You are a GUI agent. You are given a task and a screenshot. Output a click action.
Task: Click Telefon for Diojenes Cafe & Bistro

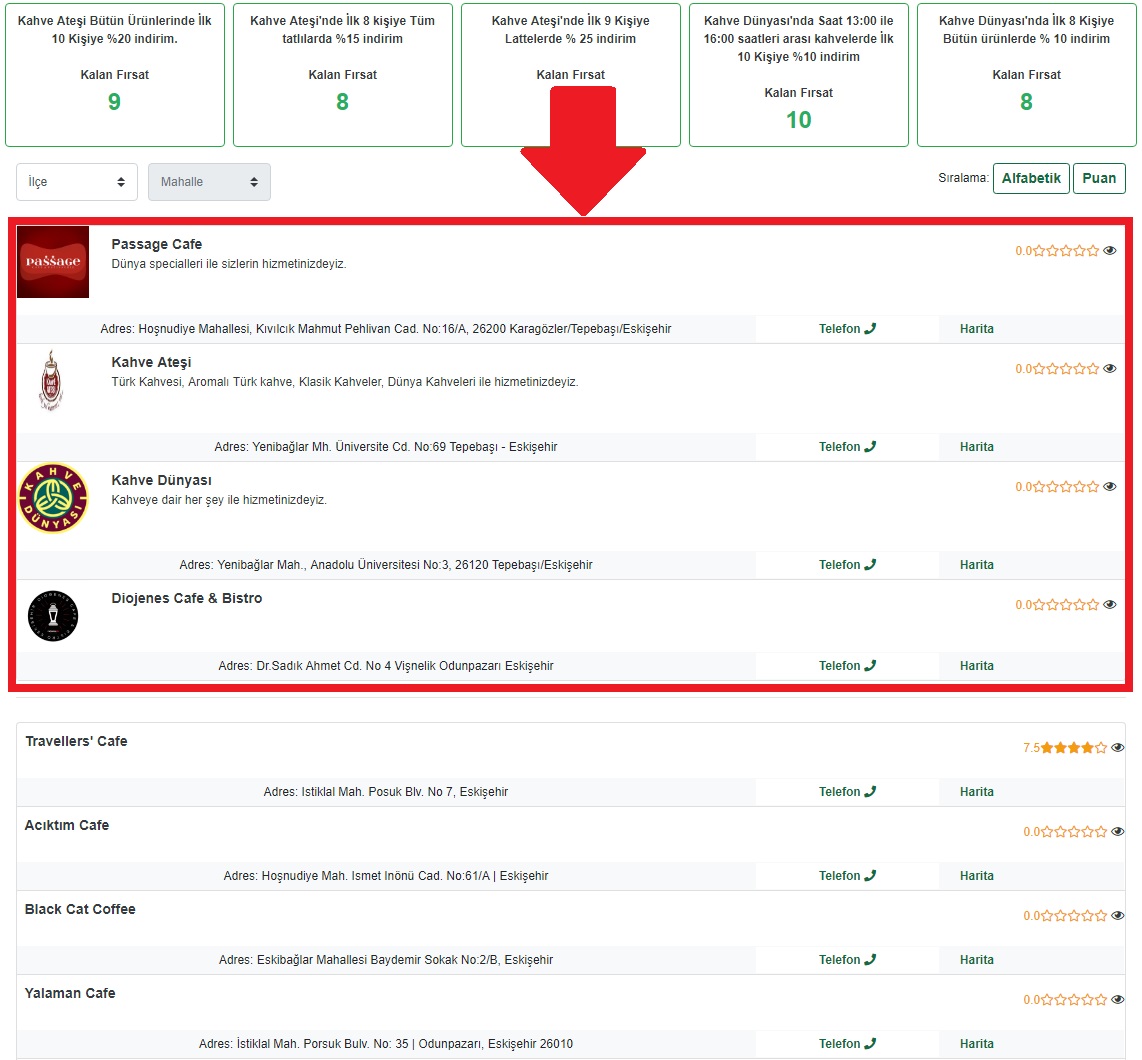(x=847, y=666)
